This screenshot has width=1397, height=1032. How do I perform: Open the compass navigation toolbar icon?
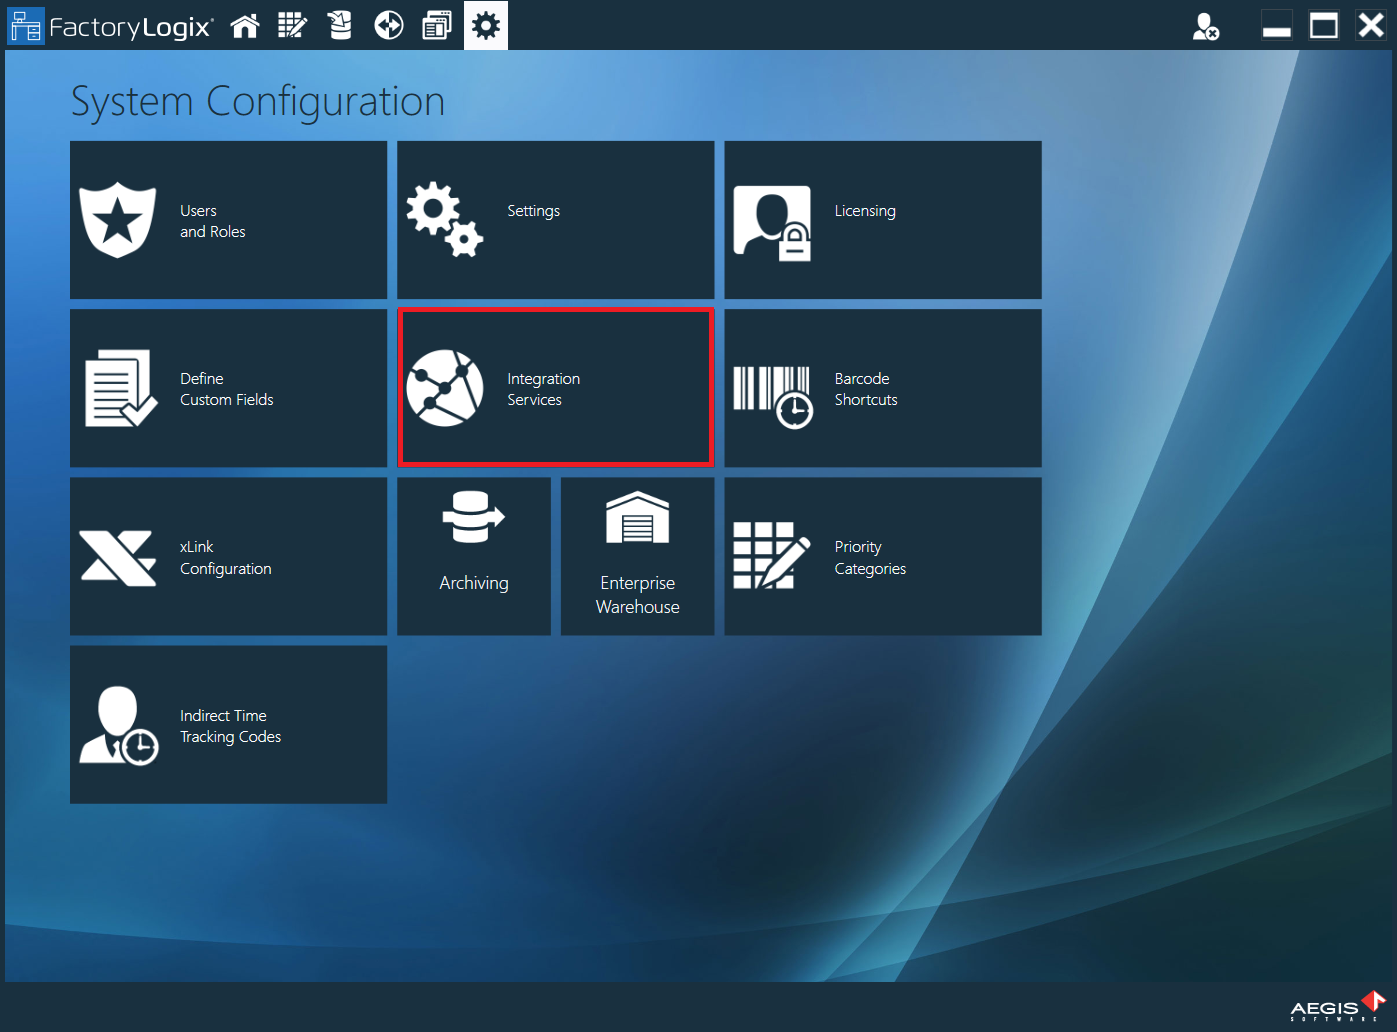pyautogui.click(x=388, y=25)
